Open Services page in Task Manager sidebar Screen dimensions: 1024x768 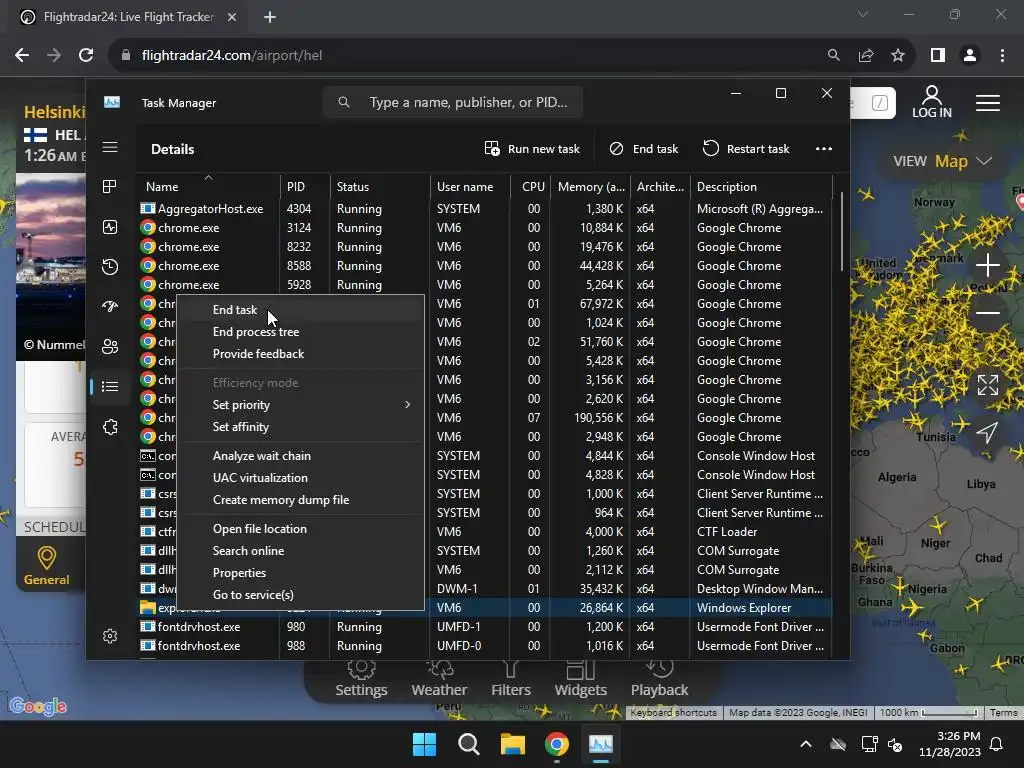click(x=110, y=427)
